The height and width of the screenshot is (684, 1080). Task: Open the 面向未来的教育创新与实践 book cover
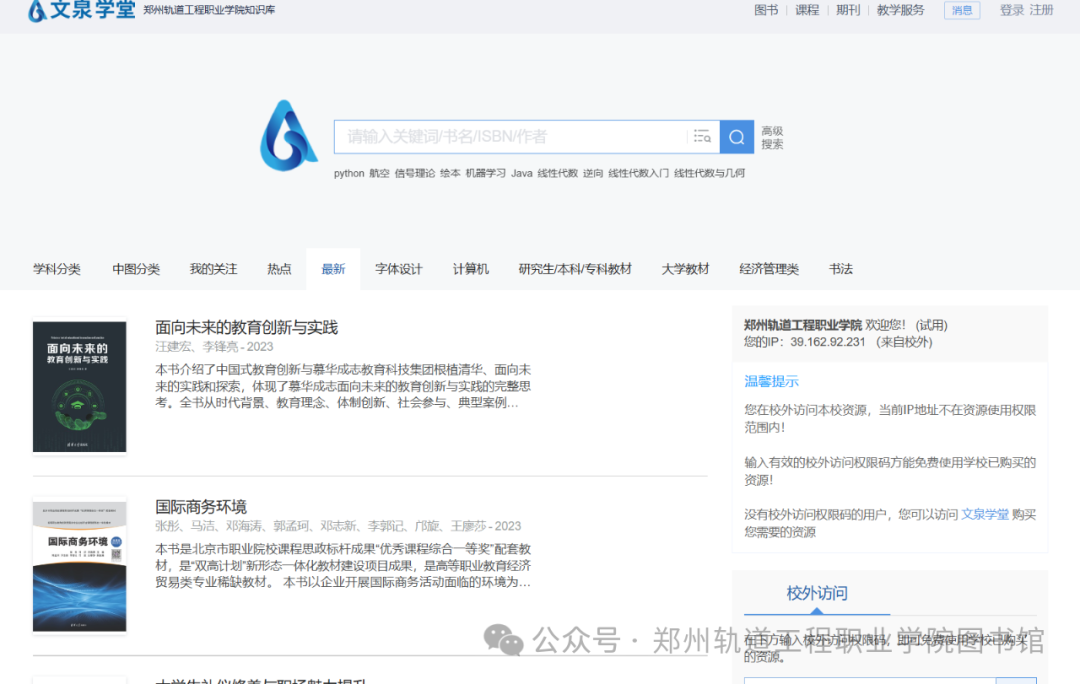pos(80,386)
